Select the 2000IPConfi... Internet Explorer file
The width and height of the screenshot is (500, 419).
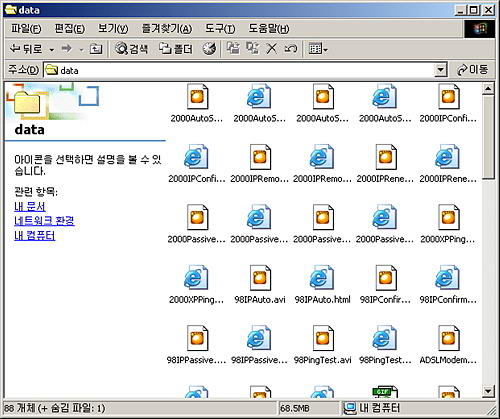coord(197,164)
